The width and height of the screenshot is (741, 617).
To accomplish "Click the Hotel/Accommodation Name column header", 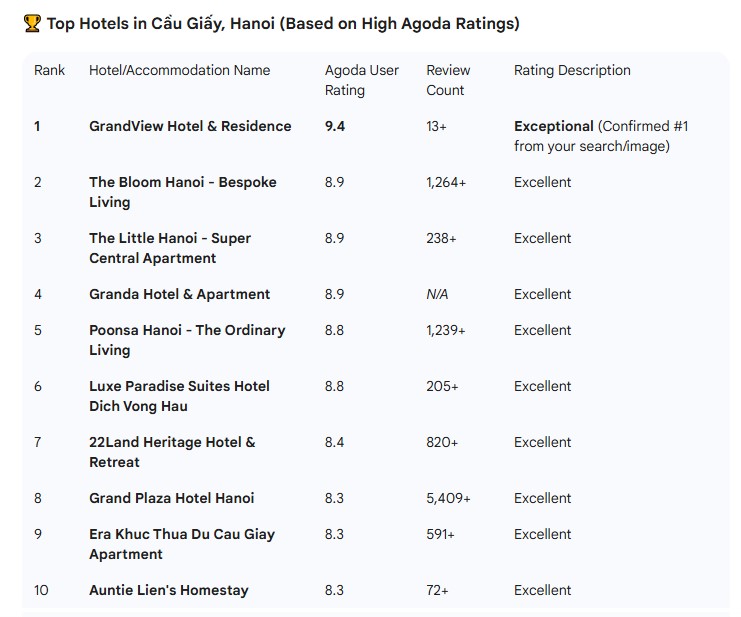I will click(179, 70).
